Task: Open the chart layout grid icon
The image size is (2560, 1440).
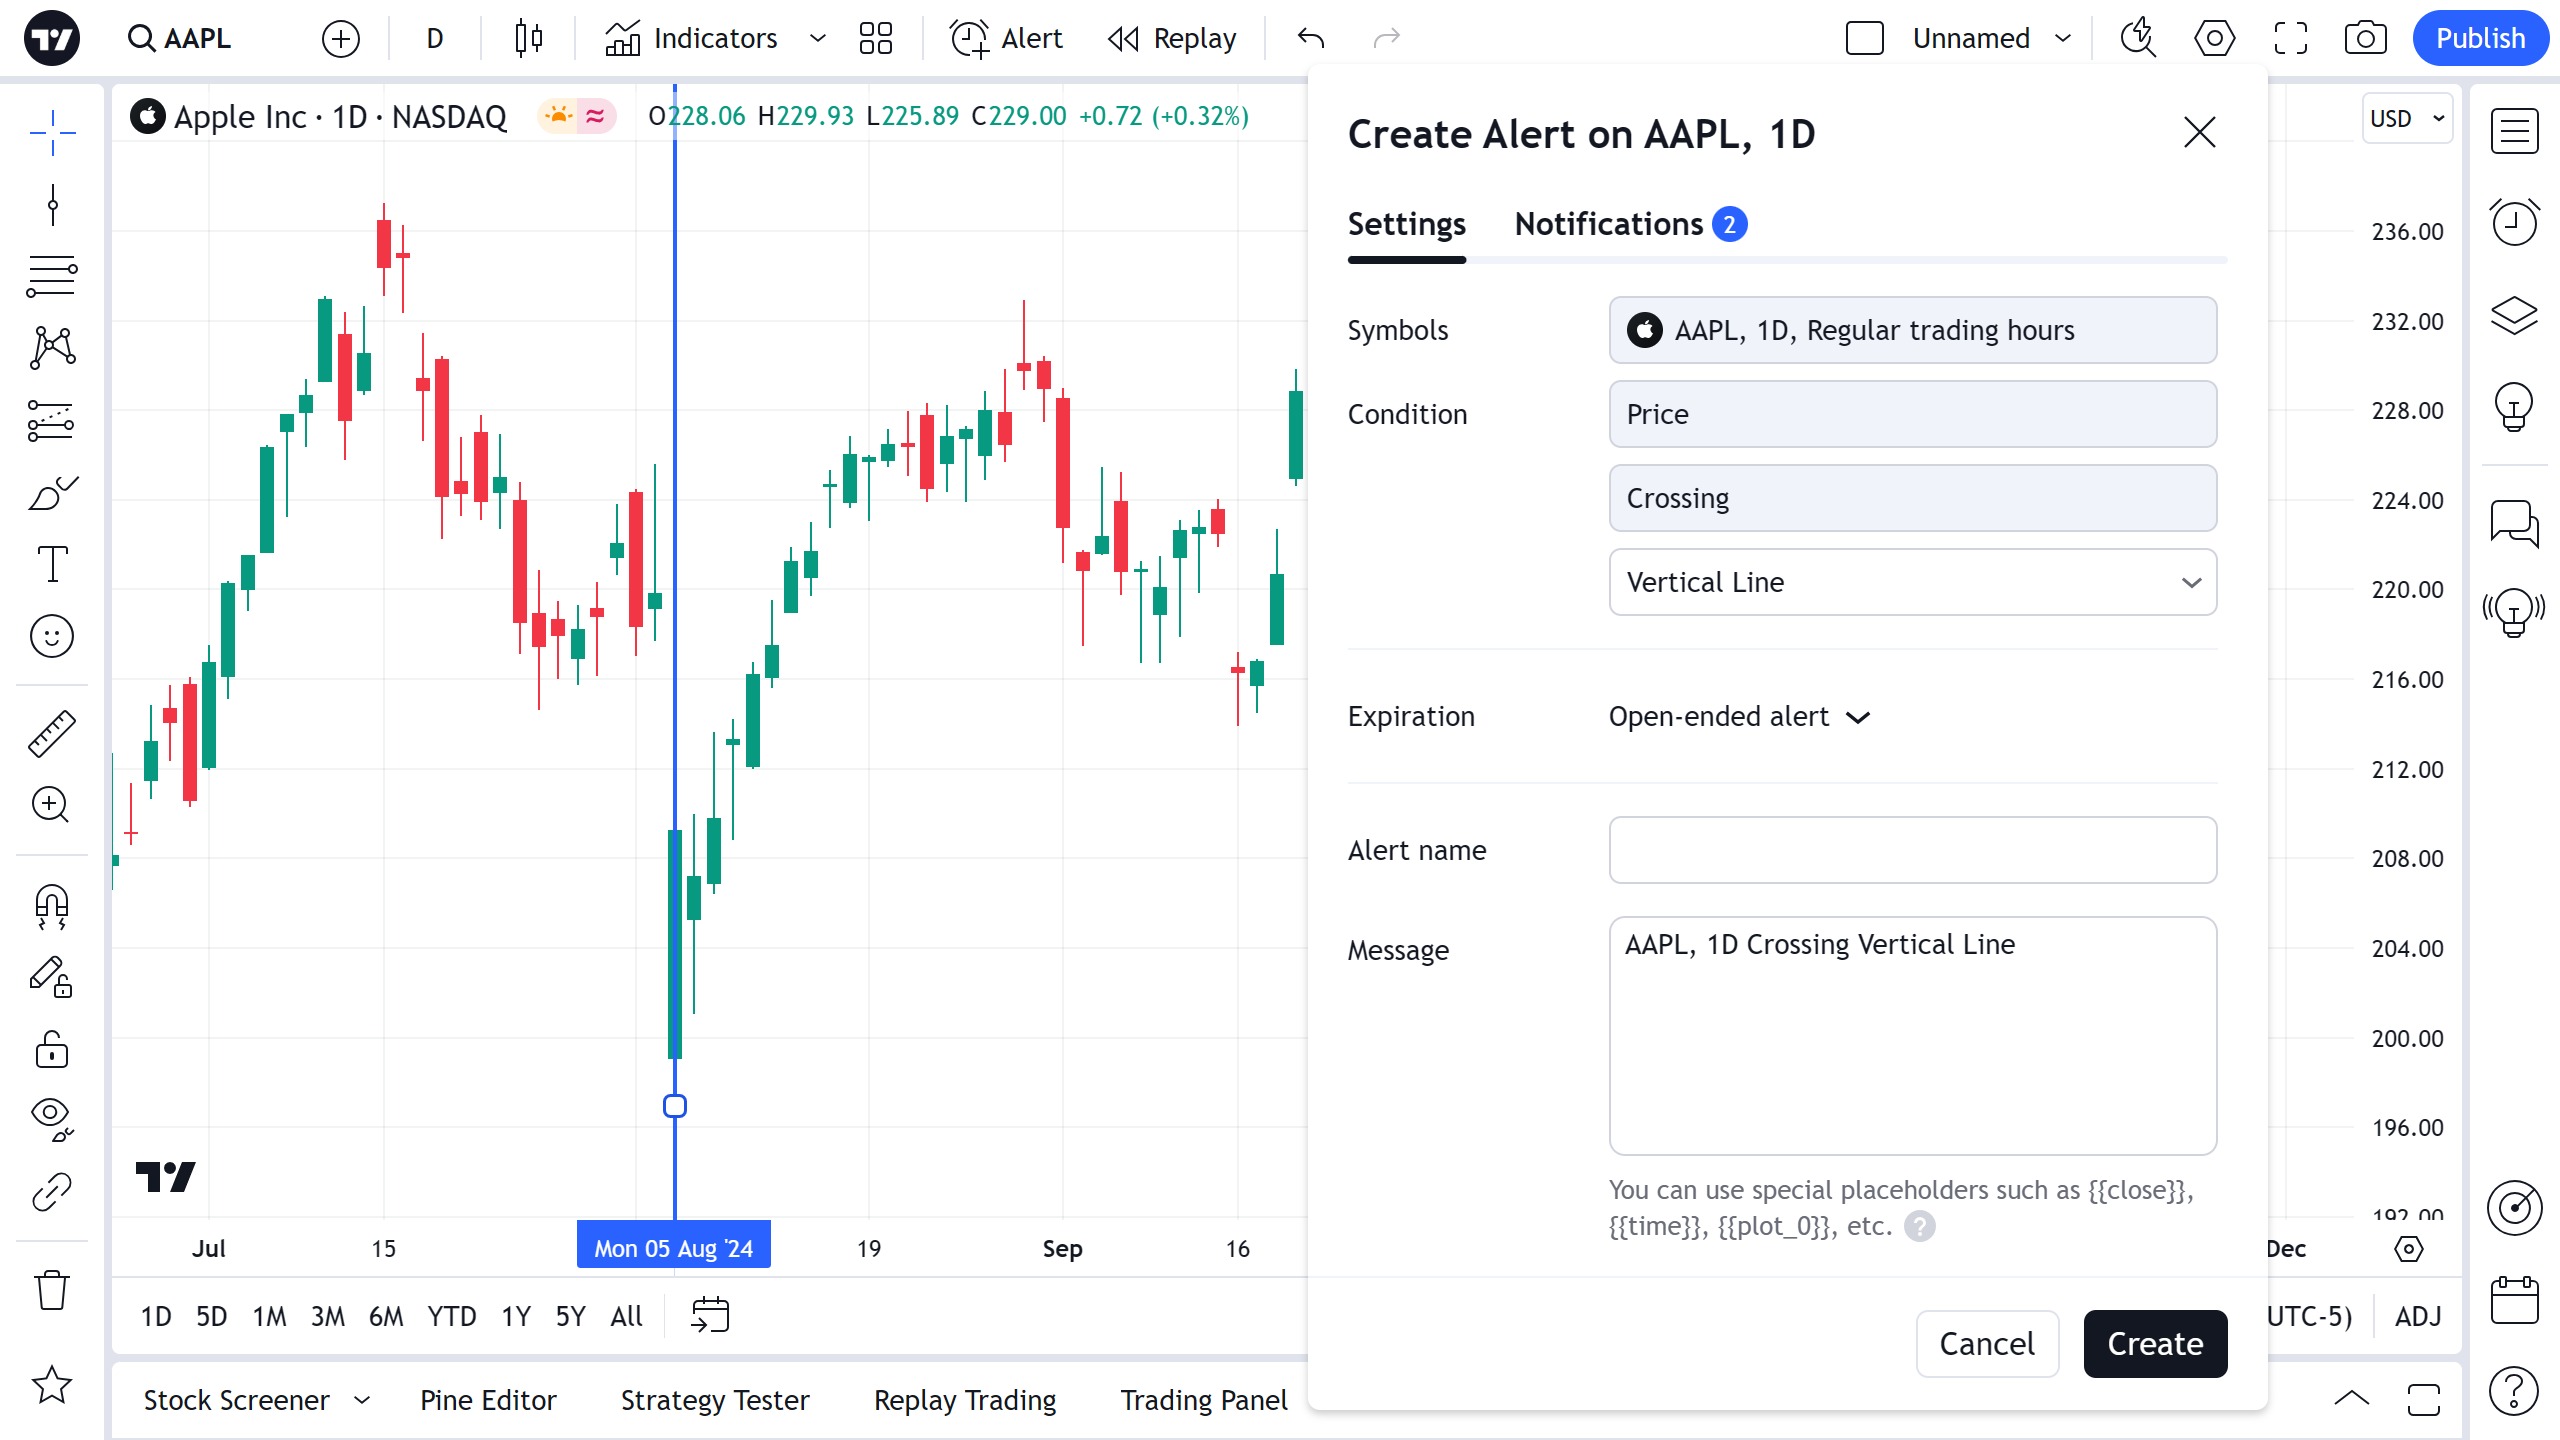Action: coord(875,38)
